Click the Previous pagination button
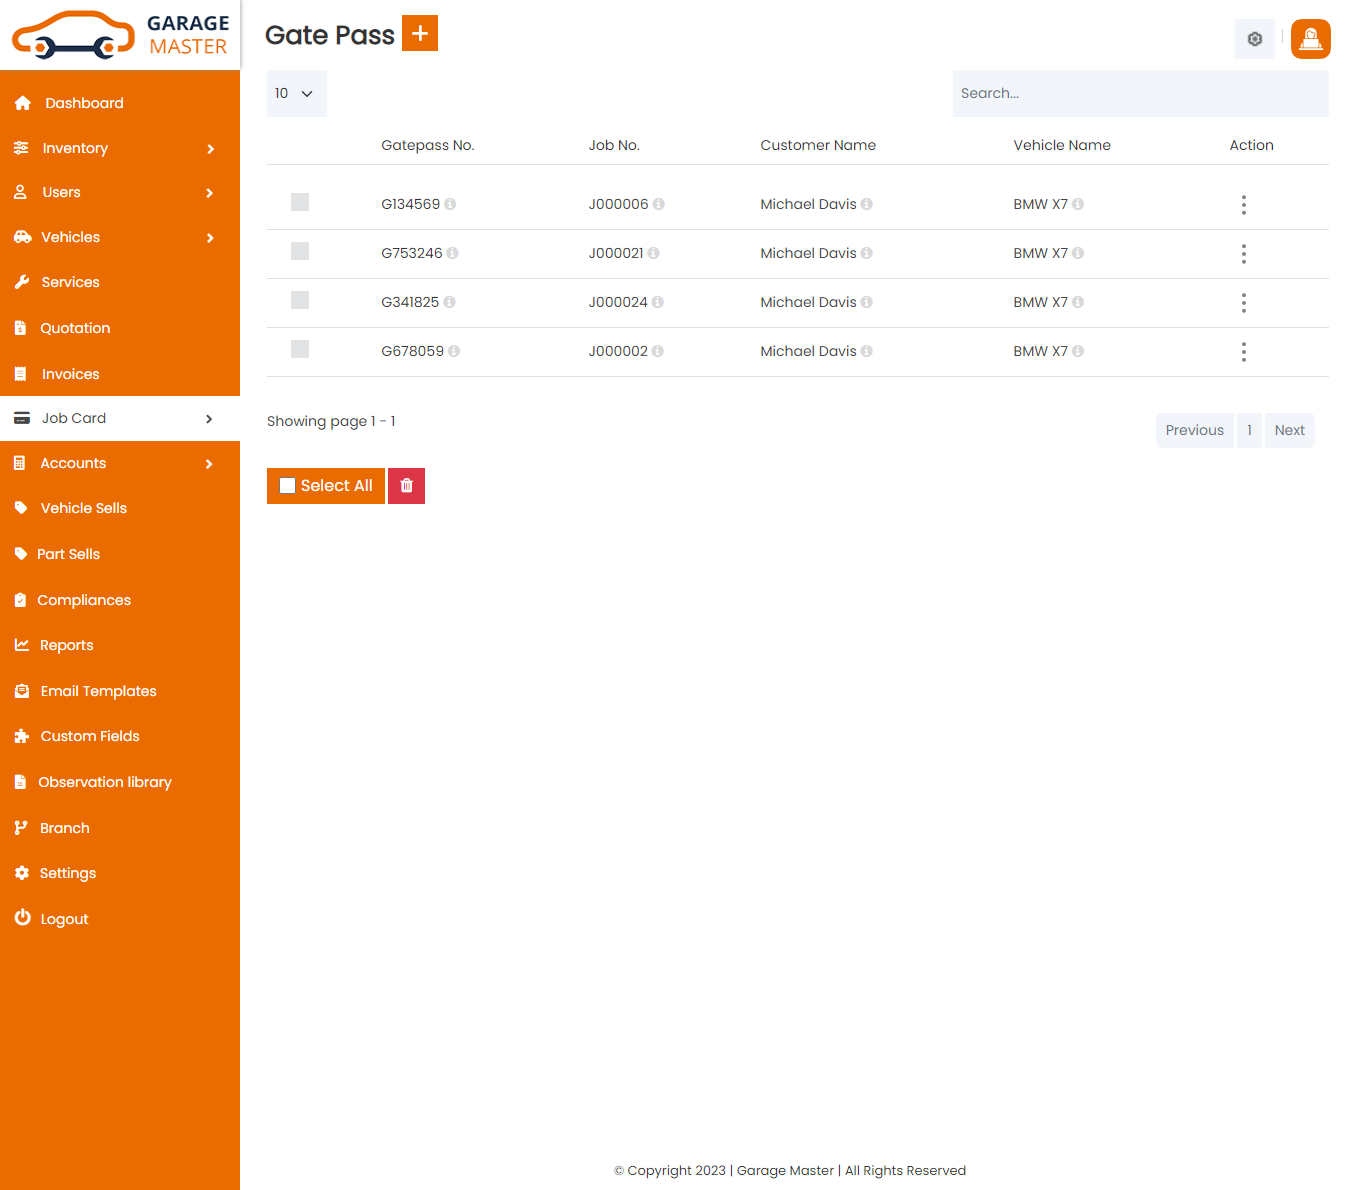The height and width of the screenshot is (1190, 1366). click(1194, 430)
